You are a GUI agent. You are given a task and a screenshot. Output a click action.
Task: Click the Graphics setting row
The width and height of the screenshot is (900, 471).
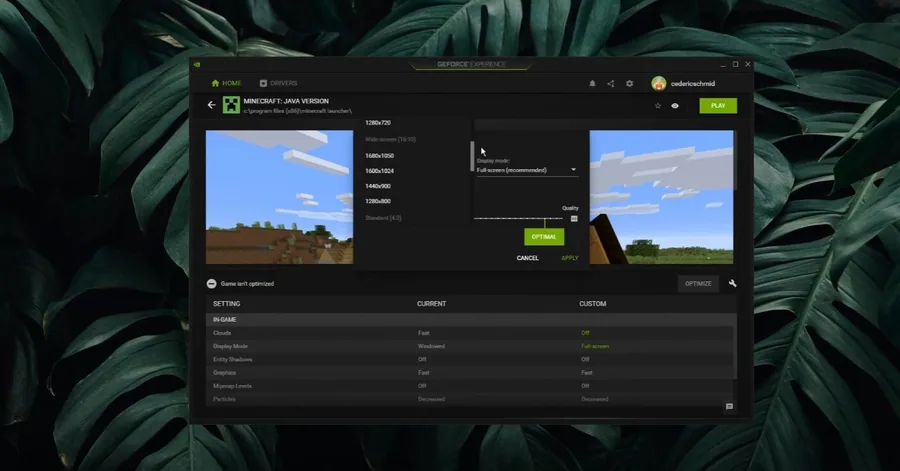[x=470, y=372]
